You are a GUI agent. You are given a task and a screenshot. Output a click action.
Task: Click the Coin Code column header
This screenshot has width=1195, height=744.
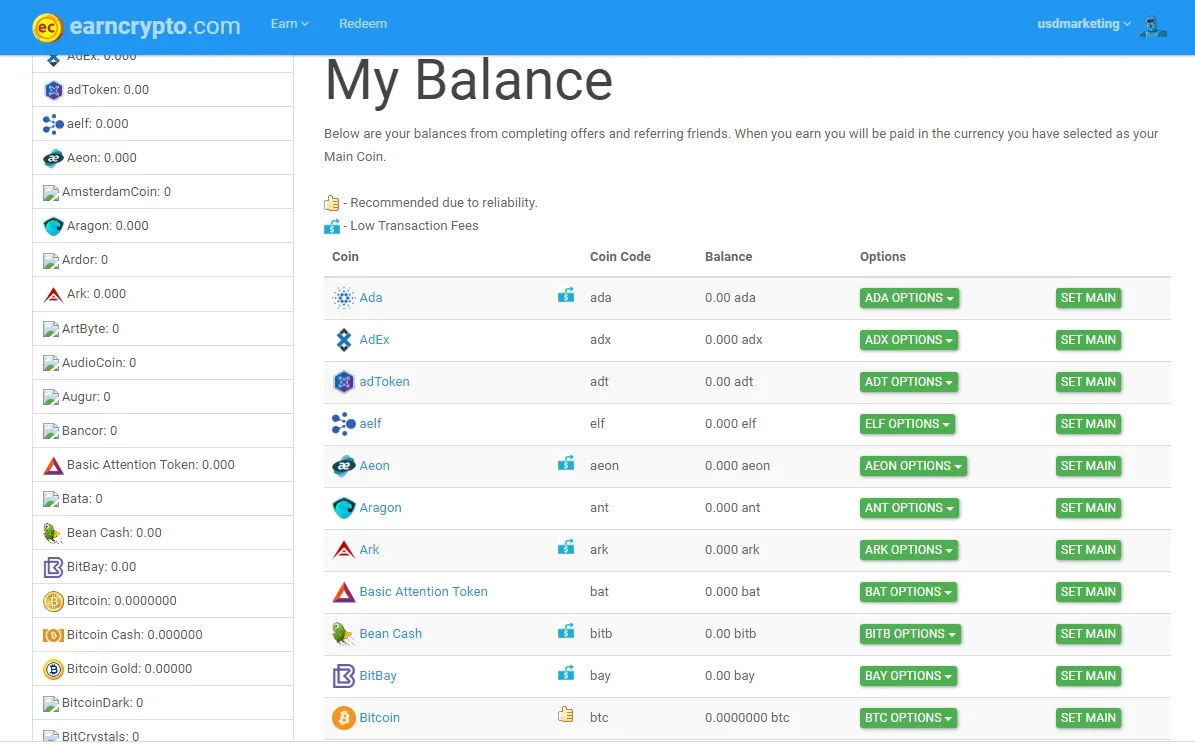[x=620, y=257]
